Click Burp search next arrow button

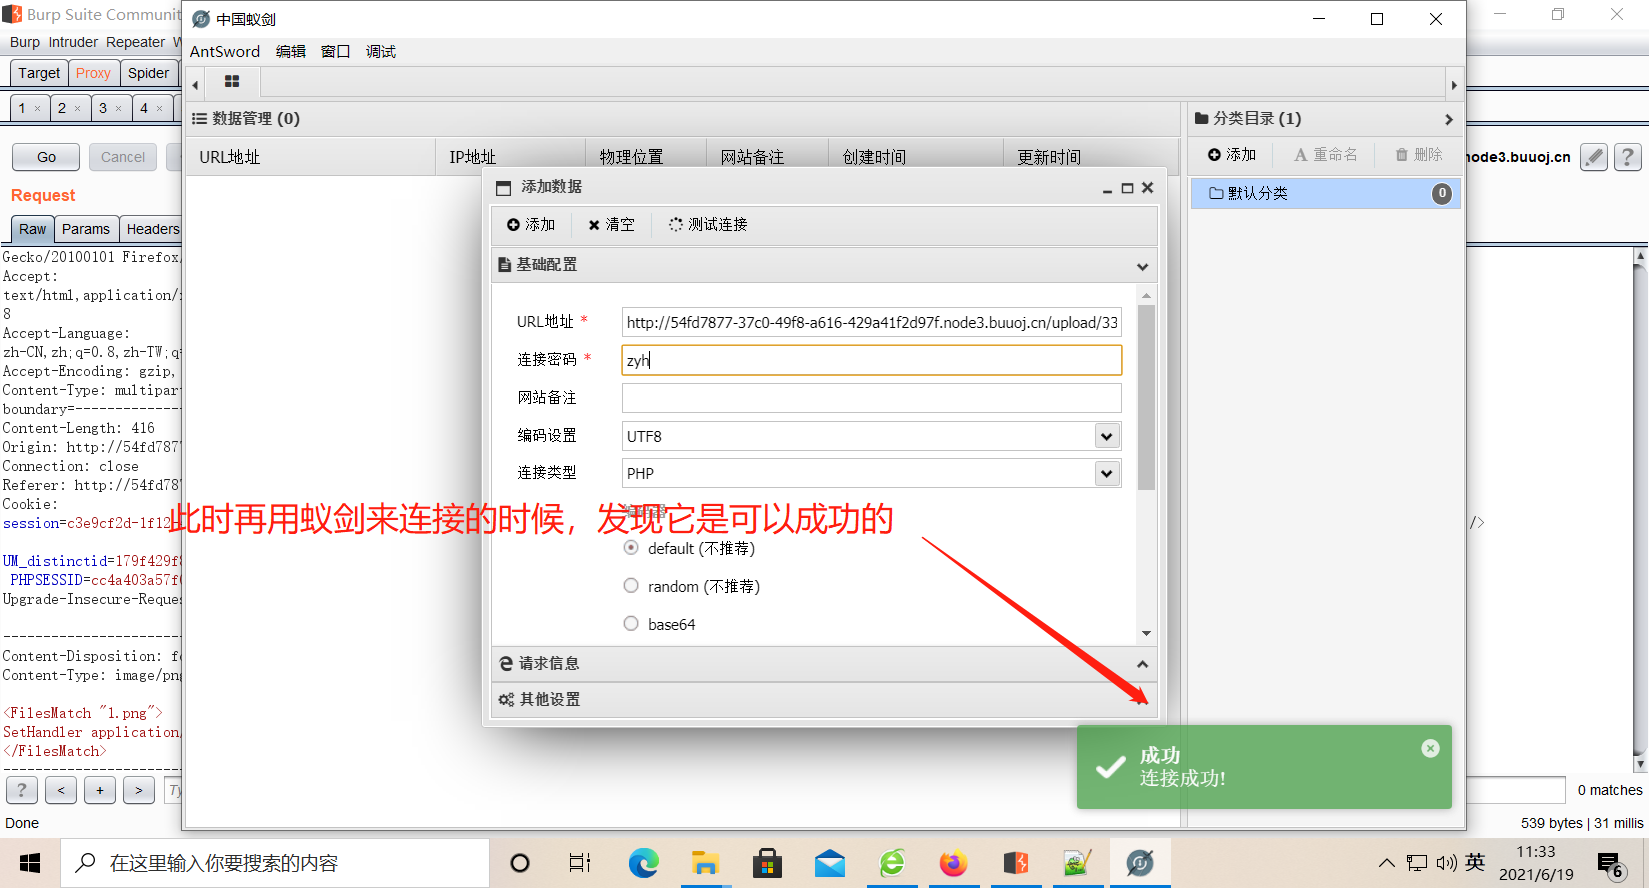tap(139, 790)
